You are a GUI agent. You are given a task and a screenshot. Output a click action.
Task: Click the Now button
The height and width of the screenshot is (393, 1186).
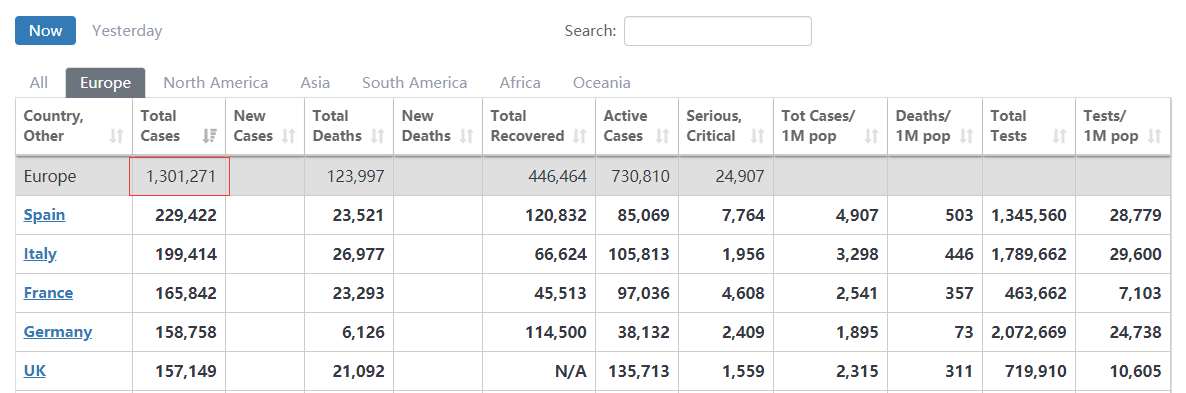click(45, 31)
